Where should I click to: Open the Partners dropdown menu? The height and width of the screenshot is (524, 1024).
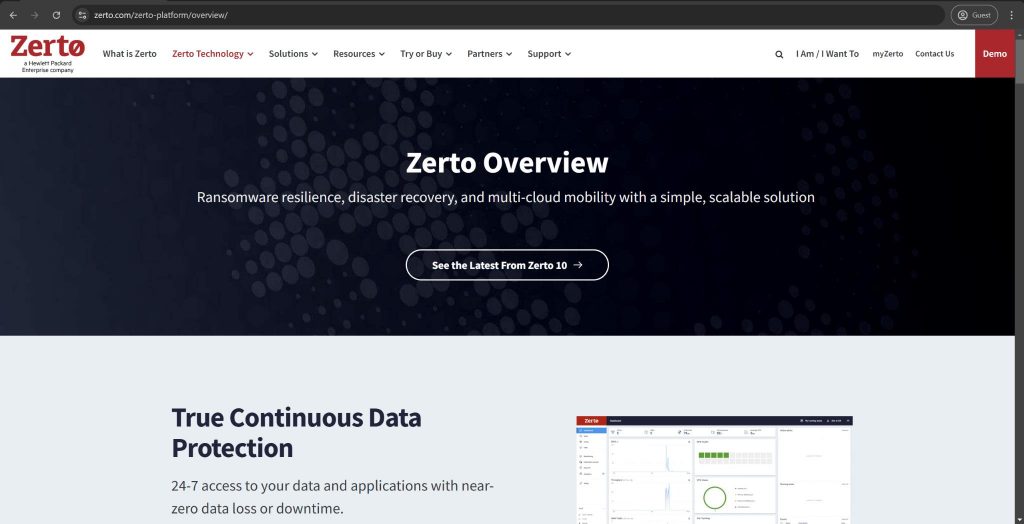coord(489,54)
